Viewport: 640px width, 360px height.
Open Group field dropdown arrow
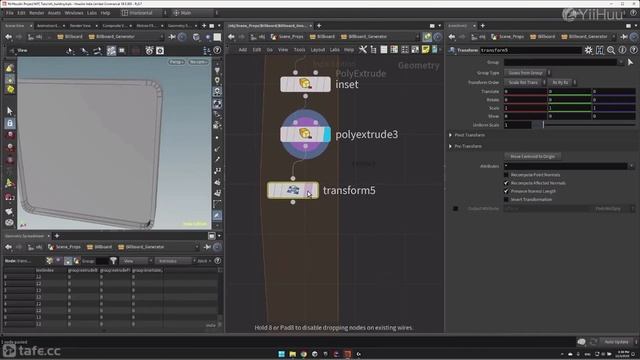click(621, 62)
